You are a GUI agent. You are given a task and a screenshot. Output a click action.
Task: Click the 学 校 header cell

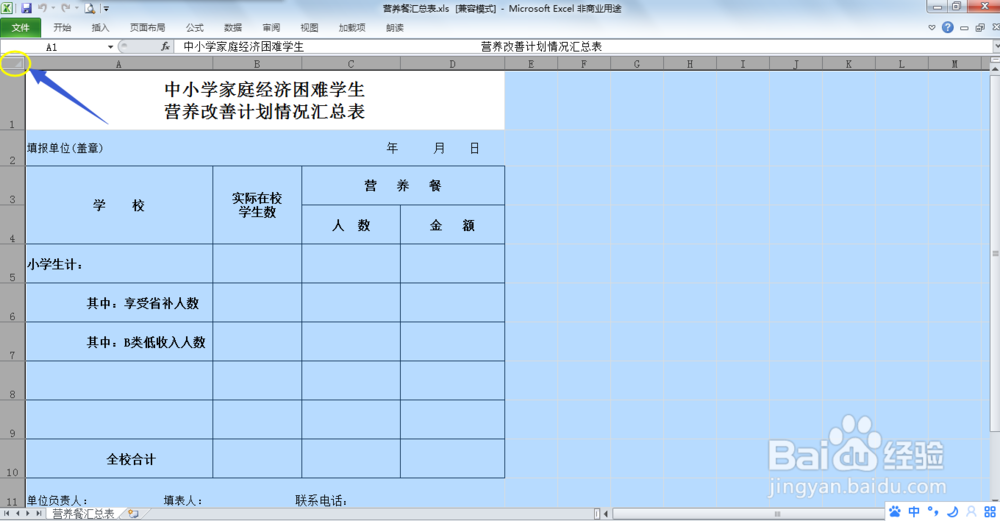pyautogui.click(x=119, y=205)
